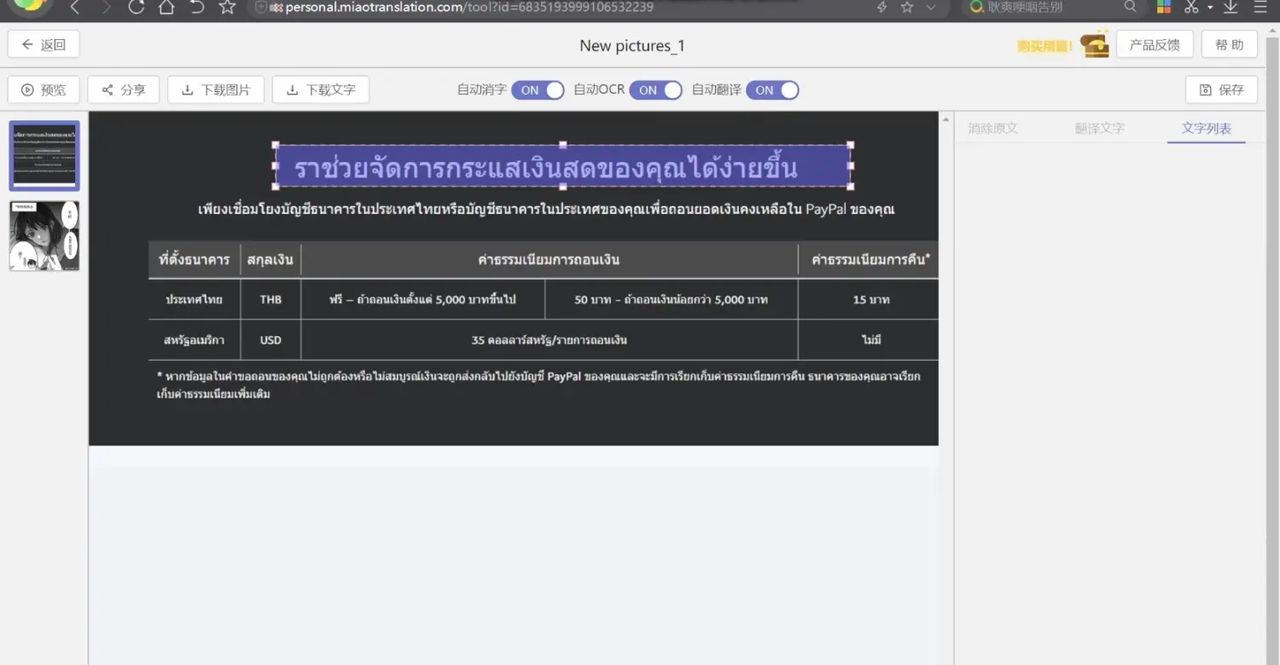Click the '15 บาท' table cell

point(870,299)
